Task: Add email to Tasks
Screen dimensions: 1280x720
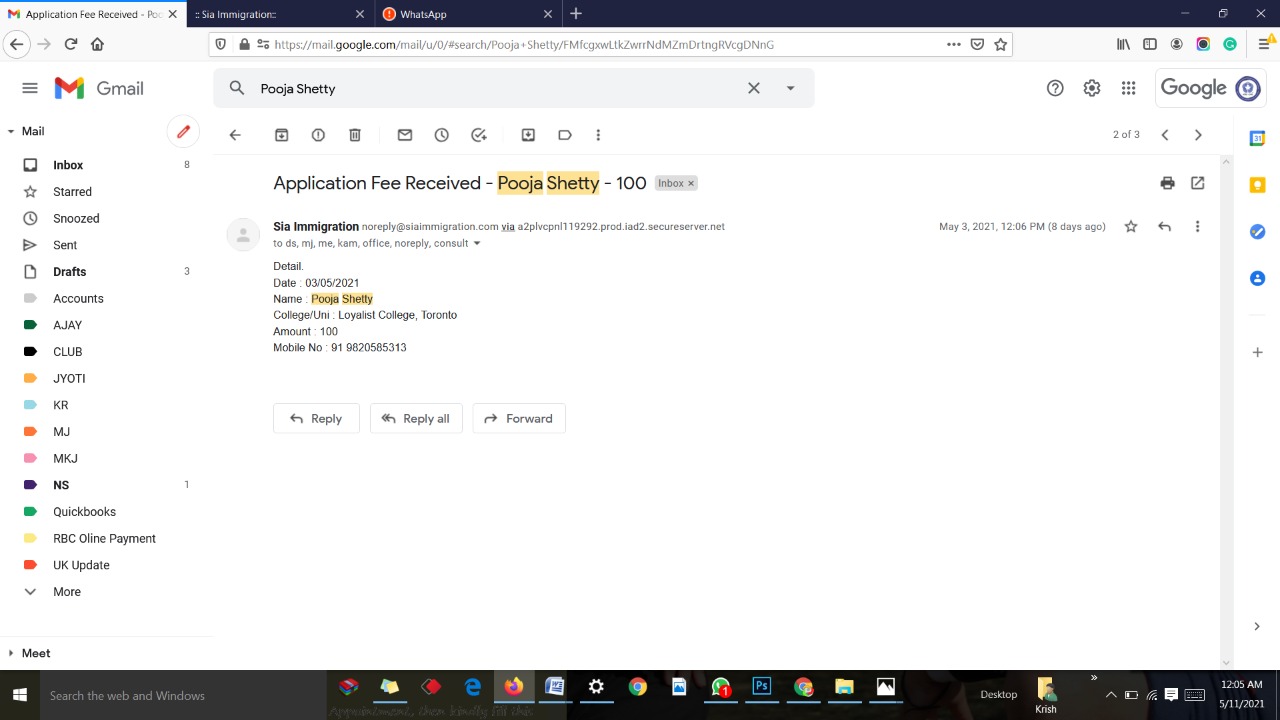Action: 479,135
